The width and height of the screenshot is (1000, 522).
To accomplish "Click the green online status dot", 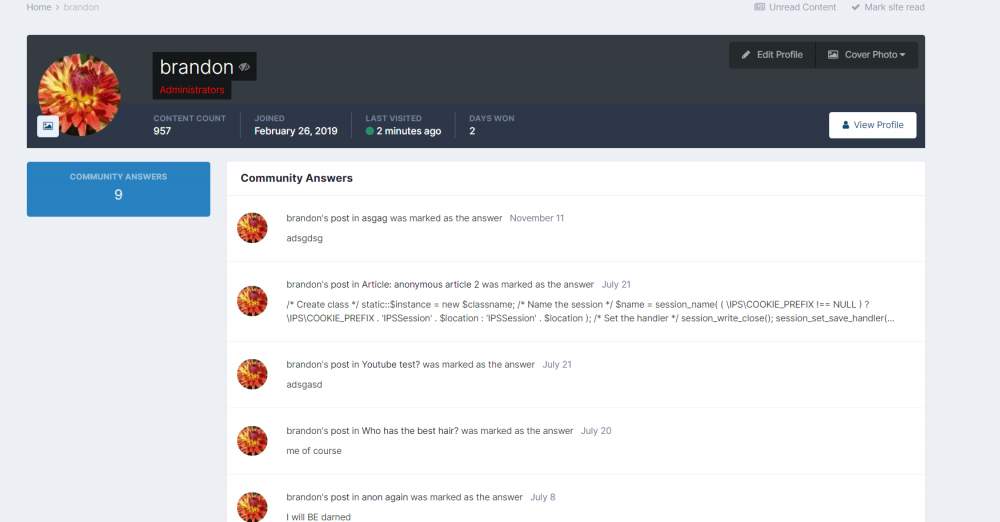I will pyautogui.click(x=369, y=131).
